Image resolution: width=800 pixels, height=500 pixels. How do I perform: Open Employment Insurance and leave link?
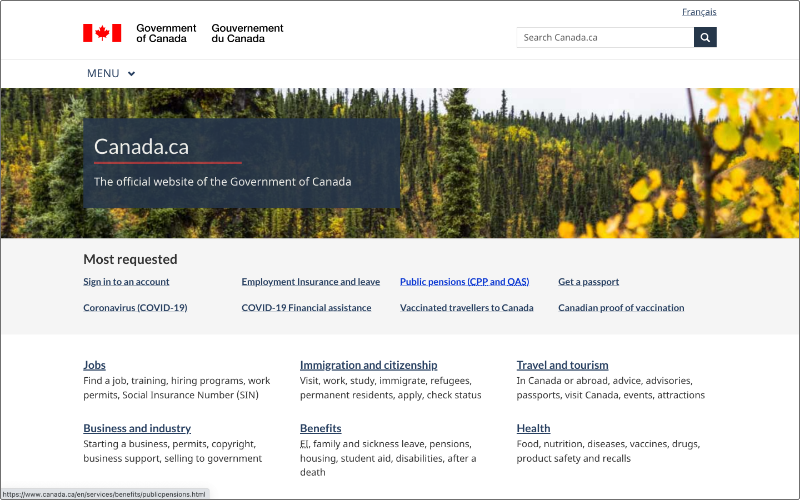pyautogui.click(x=311, y=282)
